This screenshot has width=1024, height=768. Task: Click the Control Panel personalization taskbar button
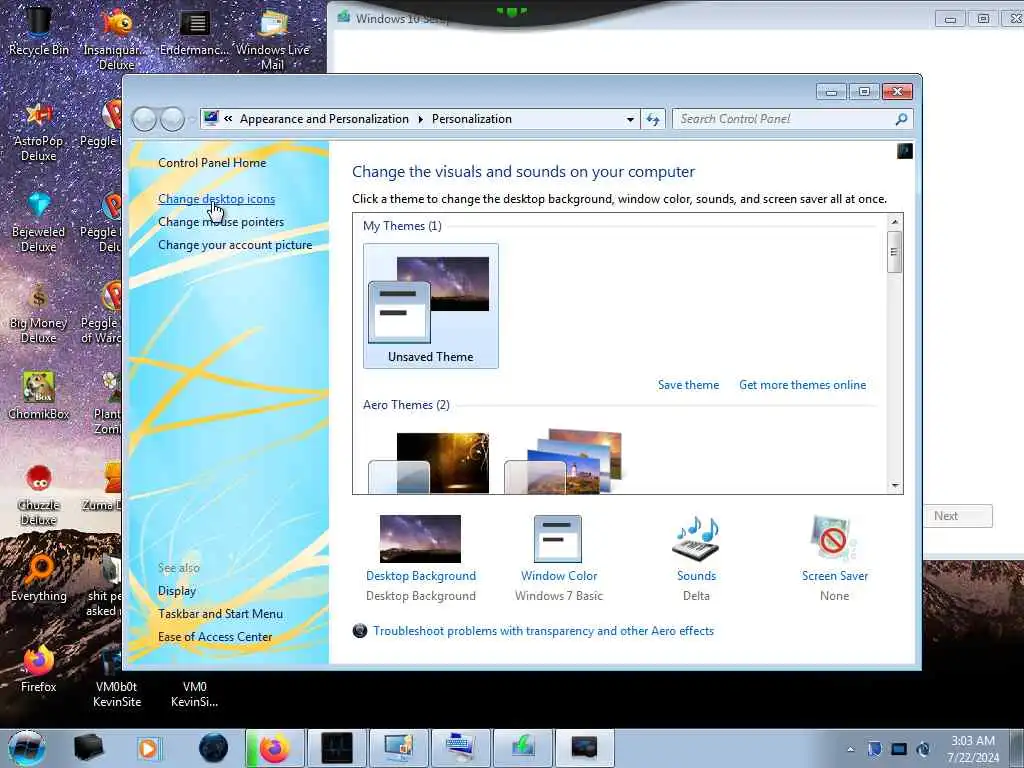point(399,748)
